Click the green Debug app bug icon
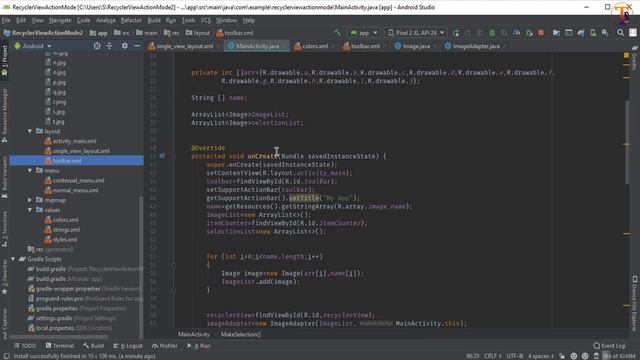This screenshot has width=640, height=360. (492, 33)
